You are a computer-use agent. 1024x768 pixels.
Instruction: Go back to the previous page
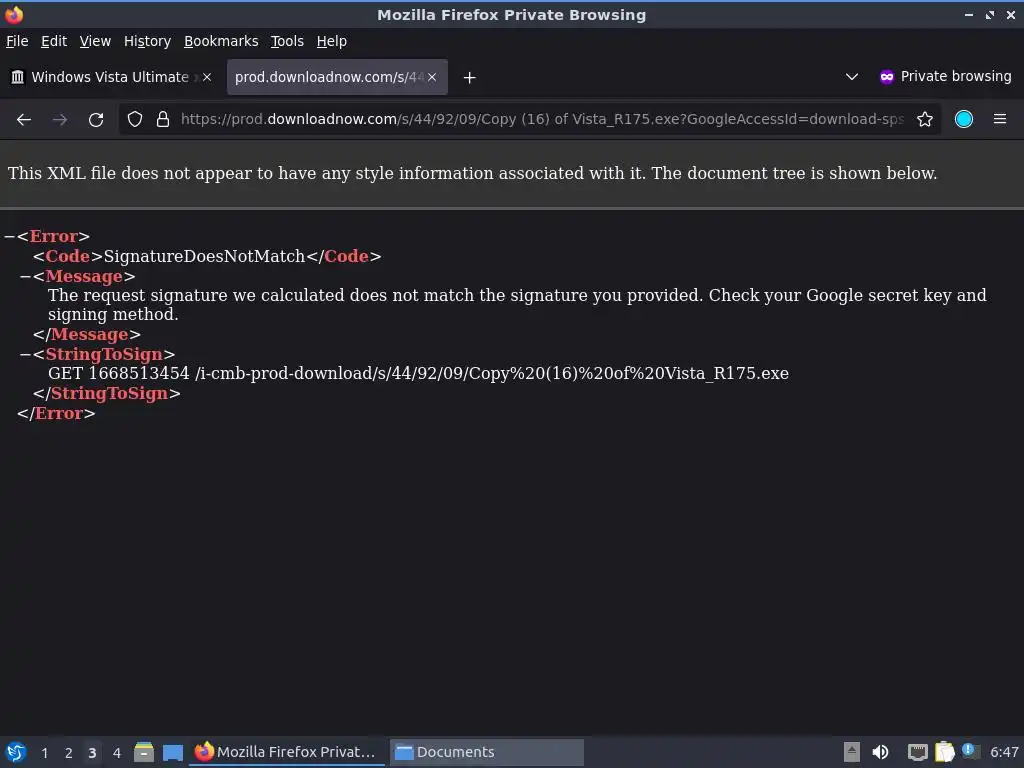pyautogui.click(x=24, y=120)
